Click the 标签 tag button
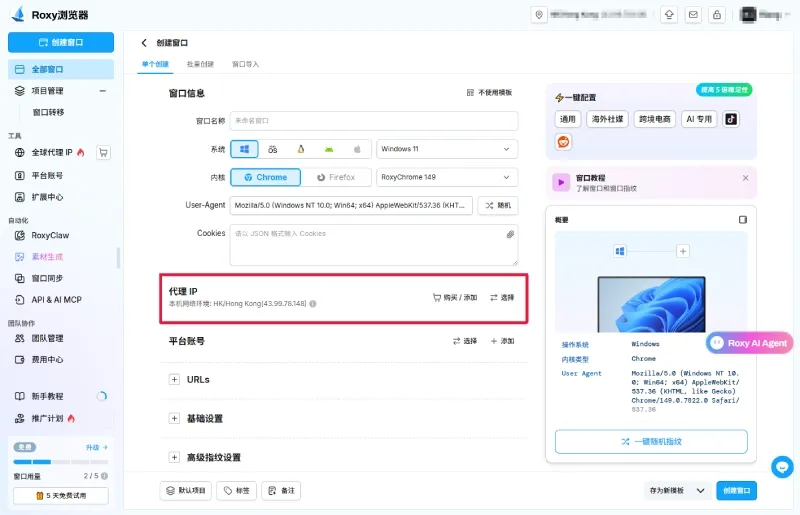 (x=236, y=491)
